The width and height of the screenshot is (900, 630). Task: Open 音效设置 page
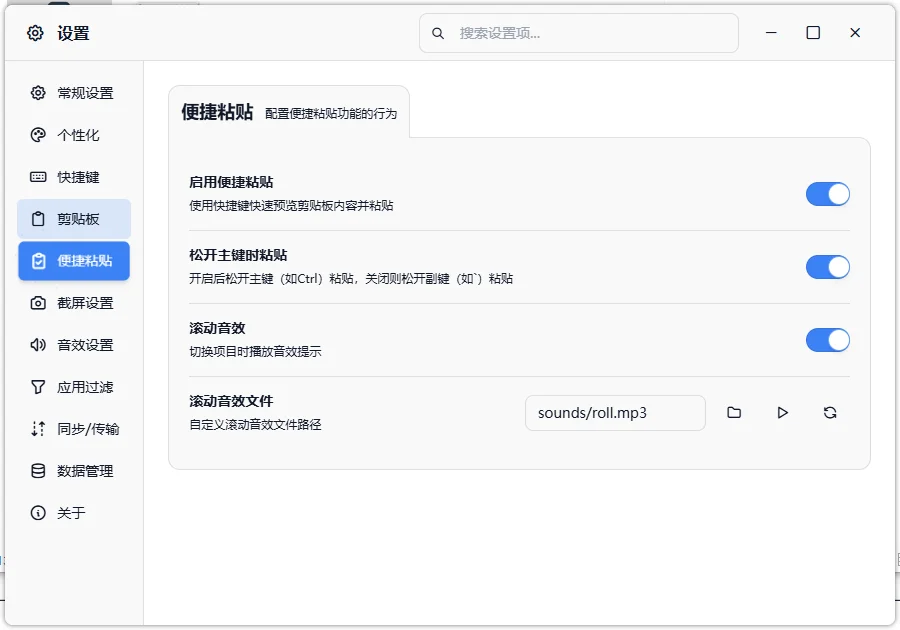point(74,345)
